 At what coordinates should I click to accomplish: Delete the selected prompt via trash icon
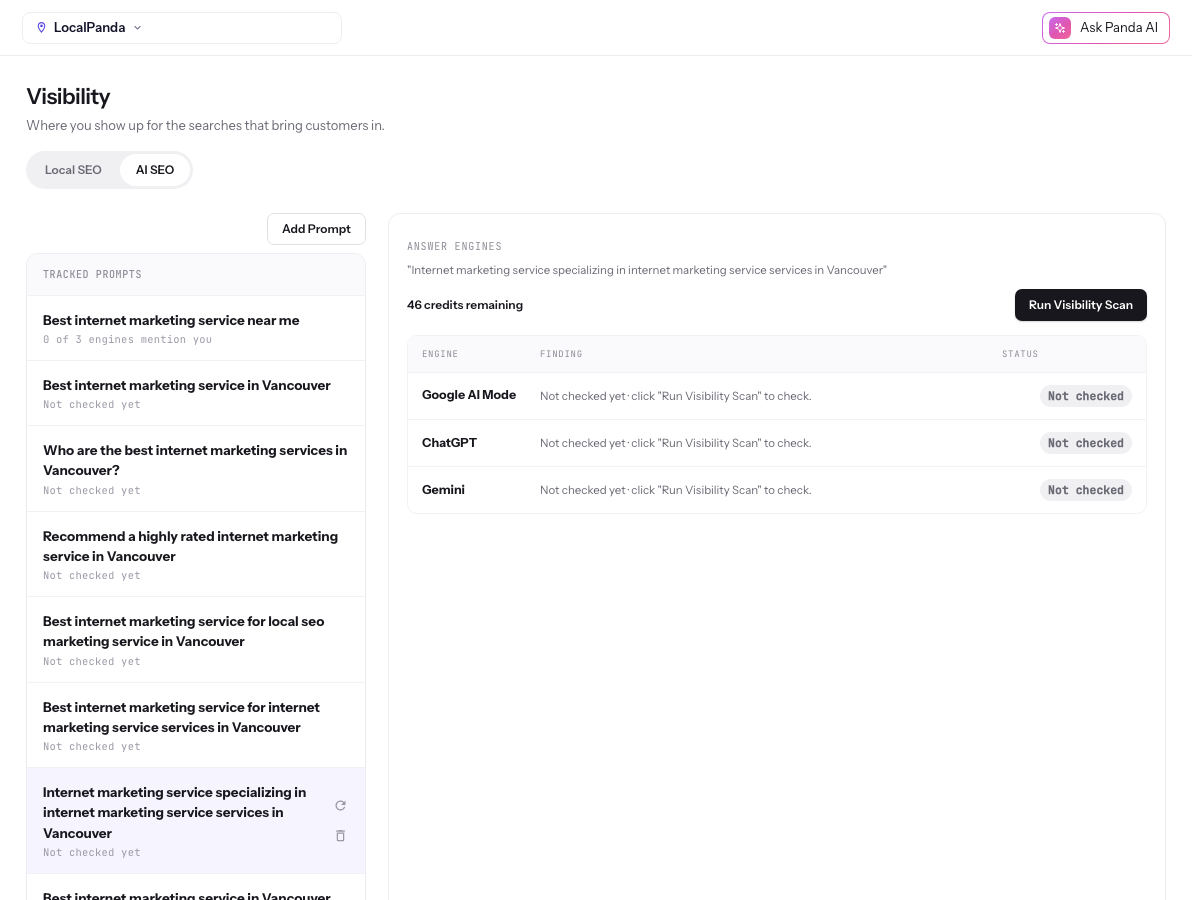[x=341, y=835]
